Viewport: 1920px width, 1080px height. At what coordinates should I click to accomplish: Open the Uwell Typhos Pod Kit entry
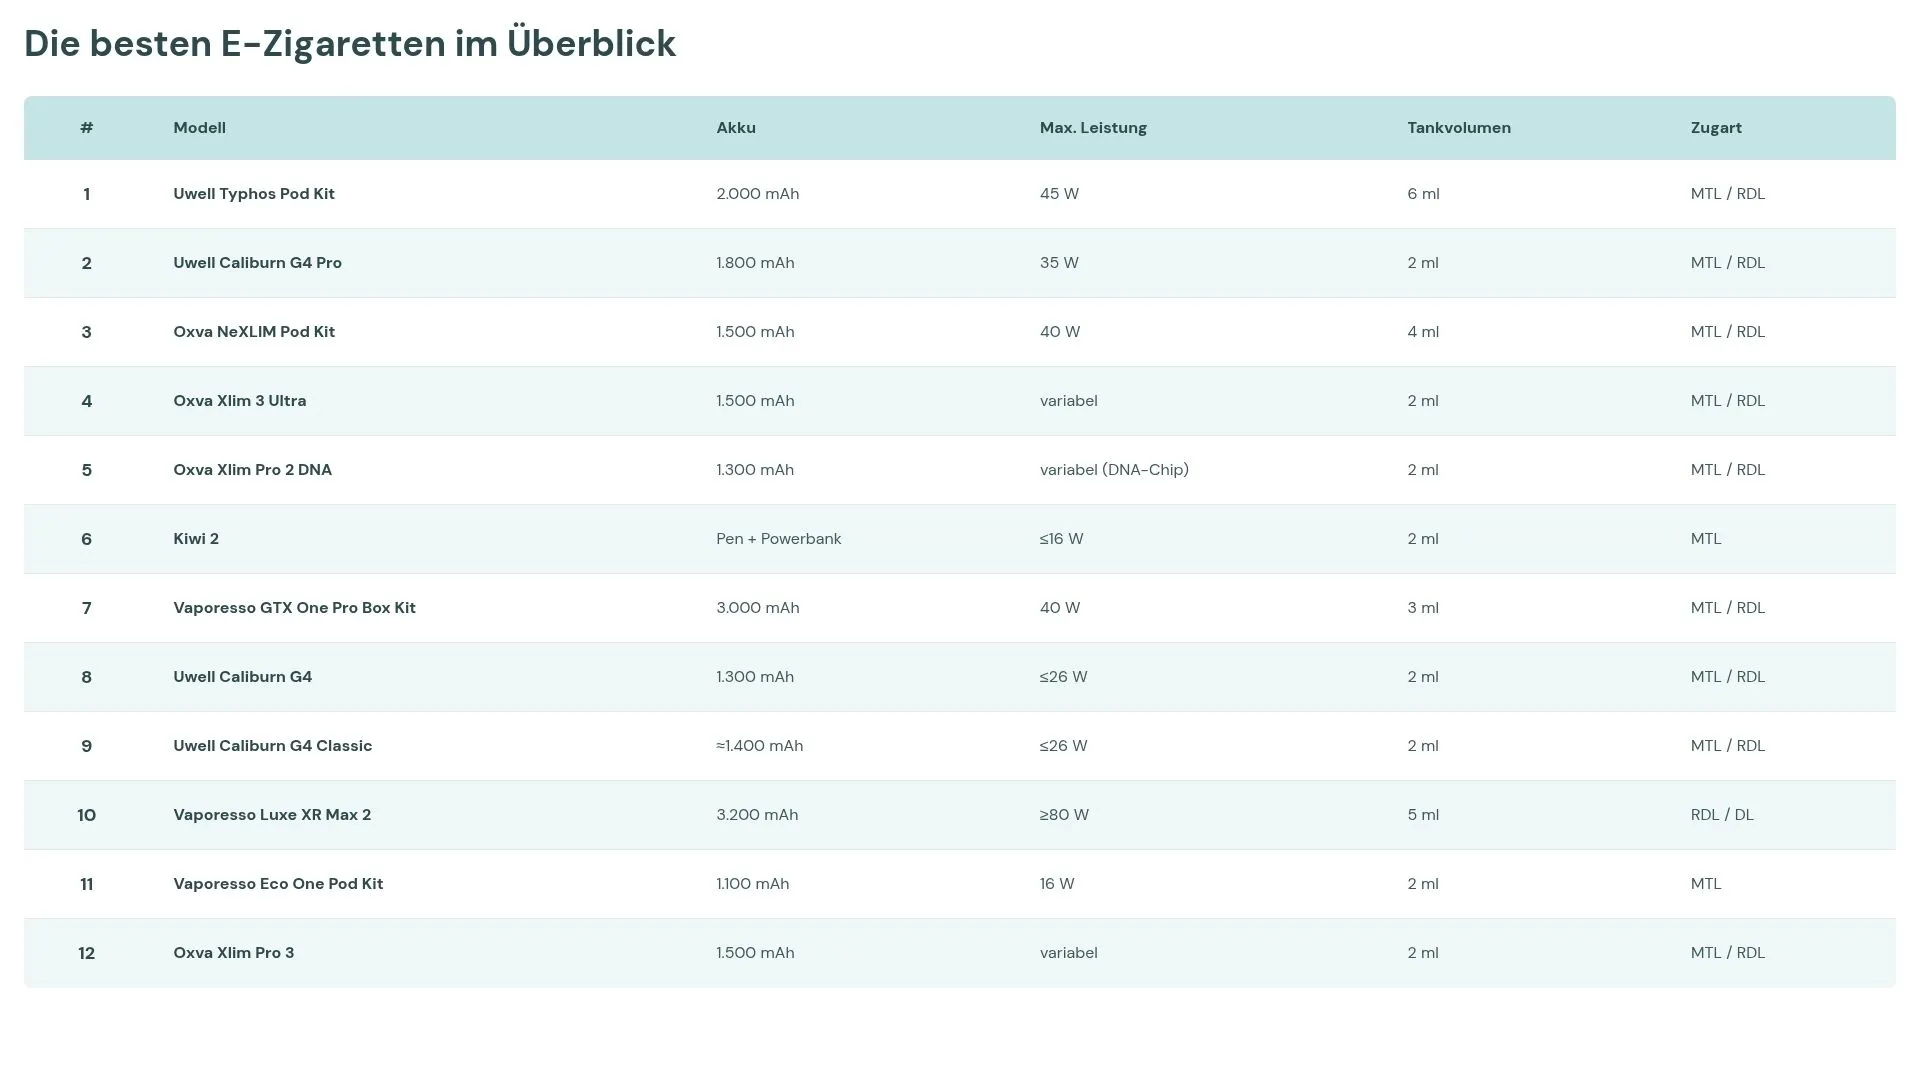(x=254, y=193)
